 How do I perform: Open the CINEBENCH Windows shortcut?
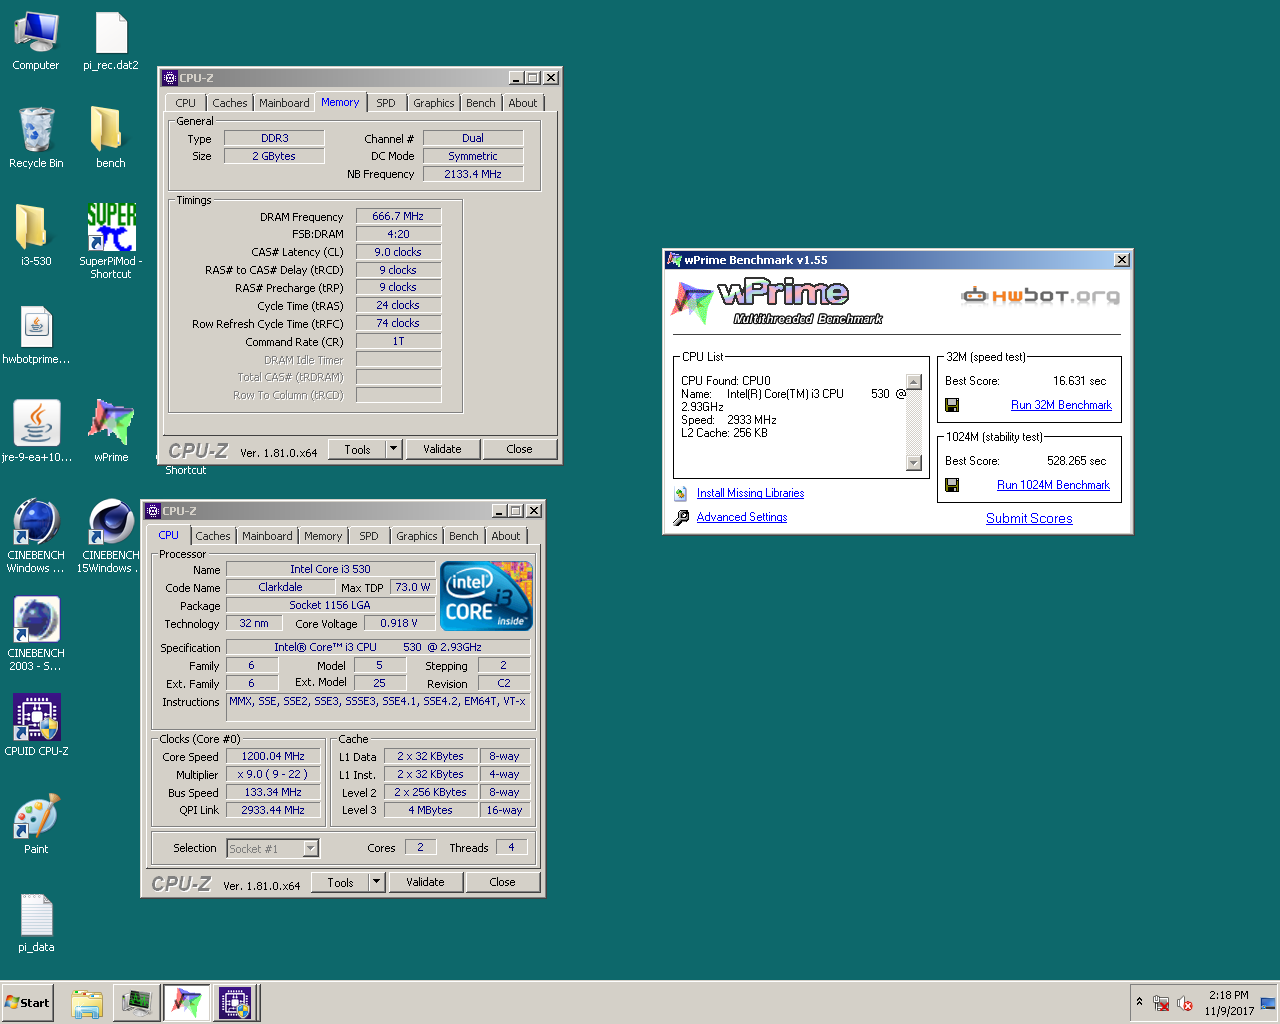coord(36,537)
